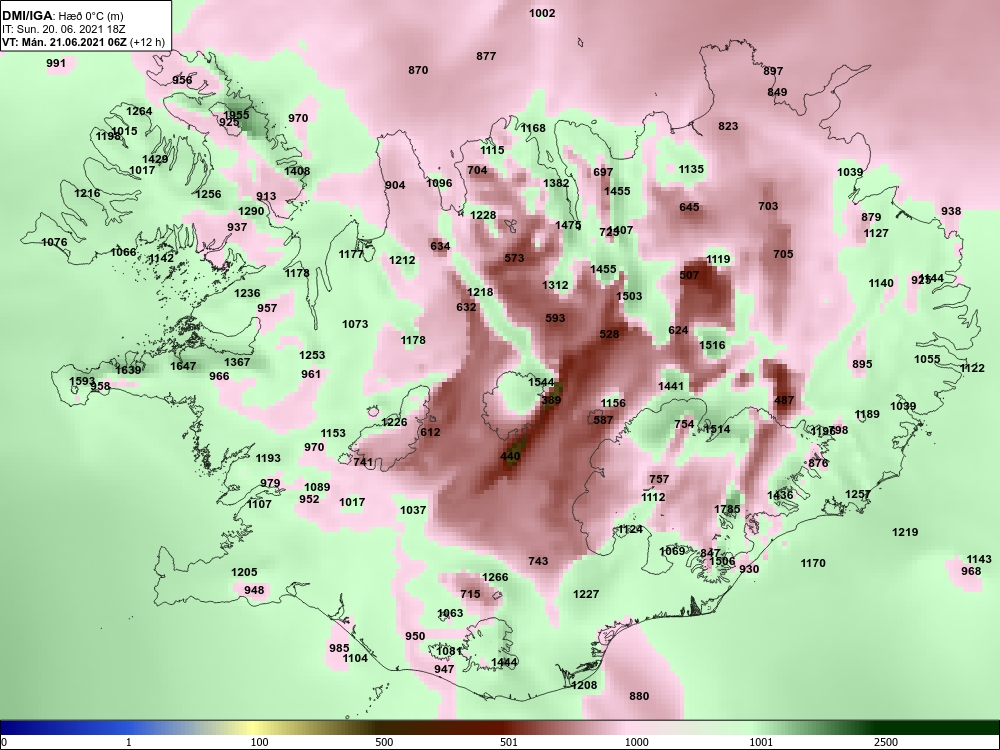
Task: Click the map value 1593
Action: click(82, 381)
